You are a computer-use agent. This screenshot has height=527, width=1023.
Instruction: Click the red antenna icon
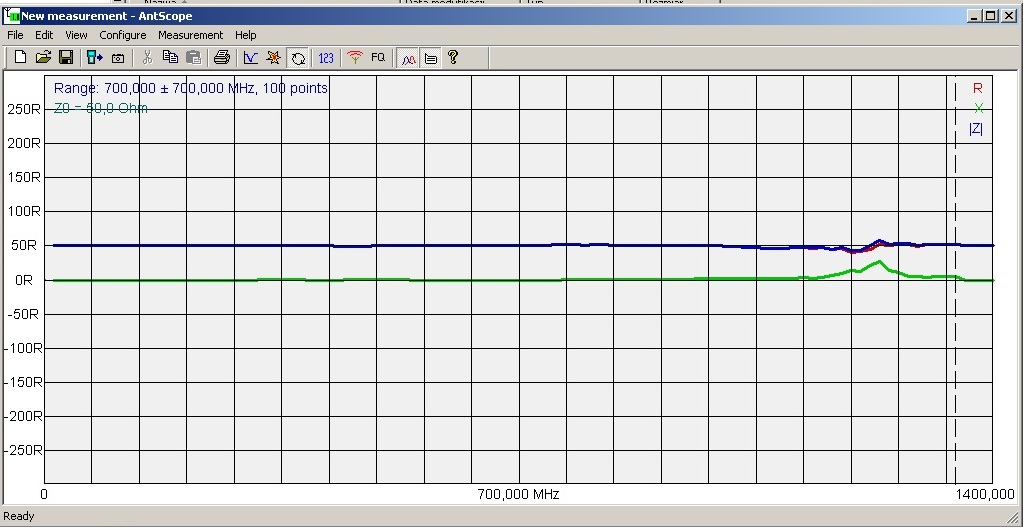(x=354, y=58)
